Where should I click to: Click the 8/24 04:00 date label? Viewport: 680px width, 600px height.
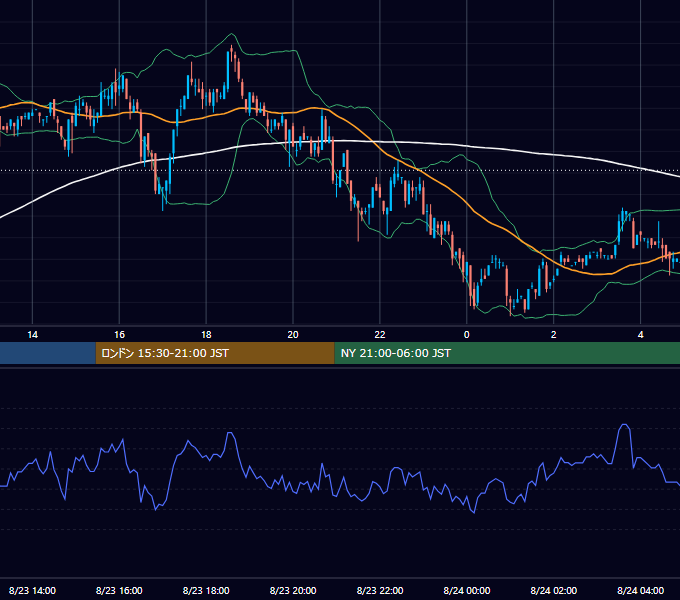641,590
